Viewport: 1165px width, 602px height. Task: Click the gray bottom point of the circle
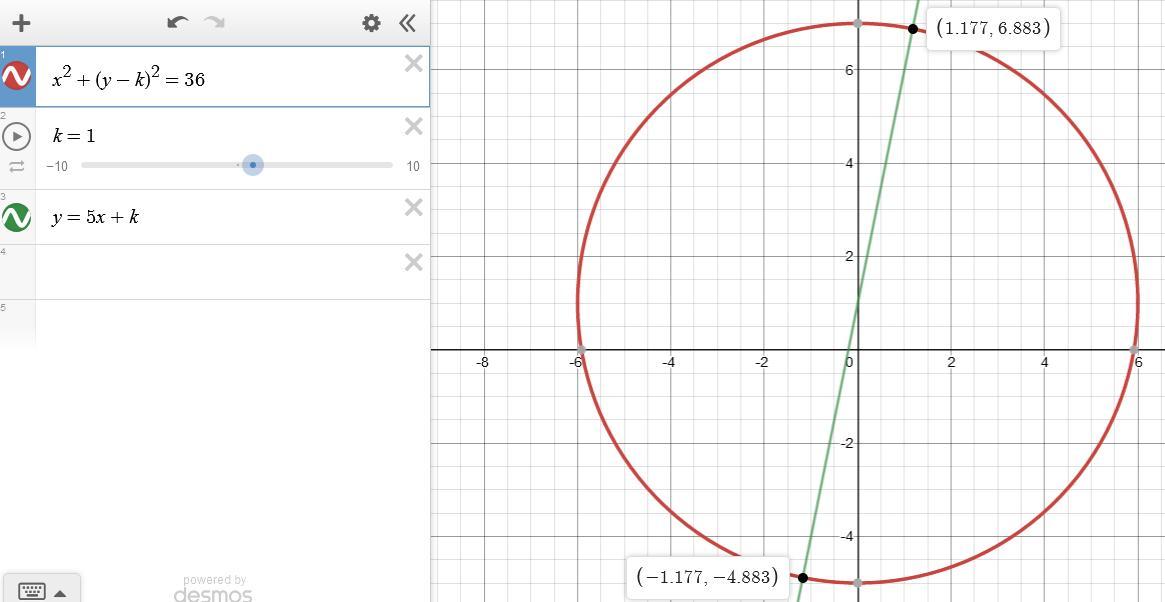(x=857, y=583)
